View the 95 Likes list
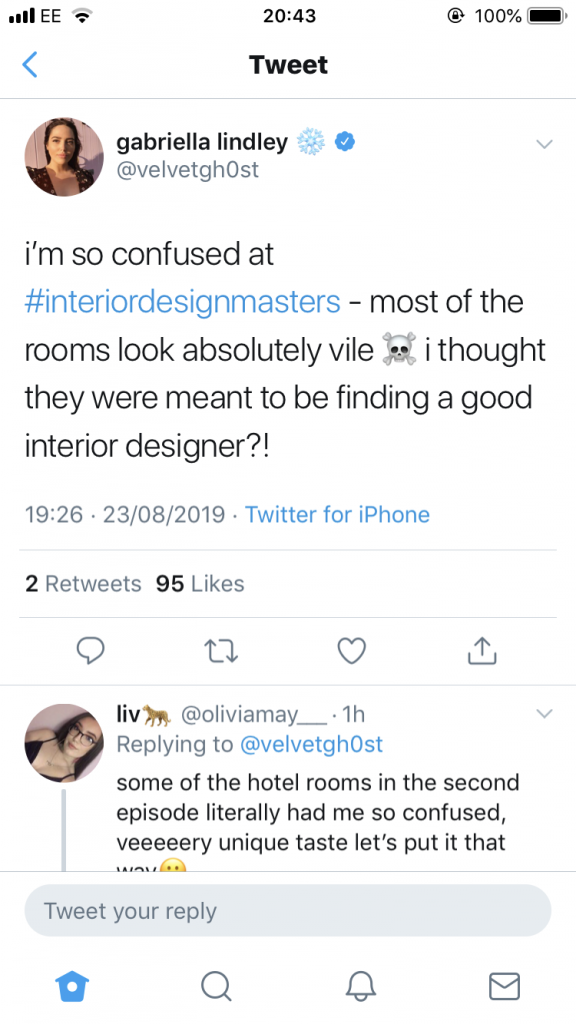 click(x=200, y=583)
